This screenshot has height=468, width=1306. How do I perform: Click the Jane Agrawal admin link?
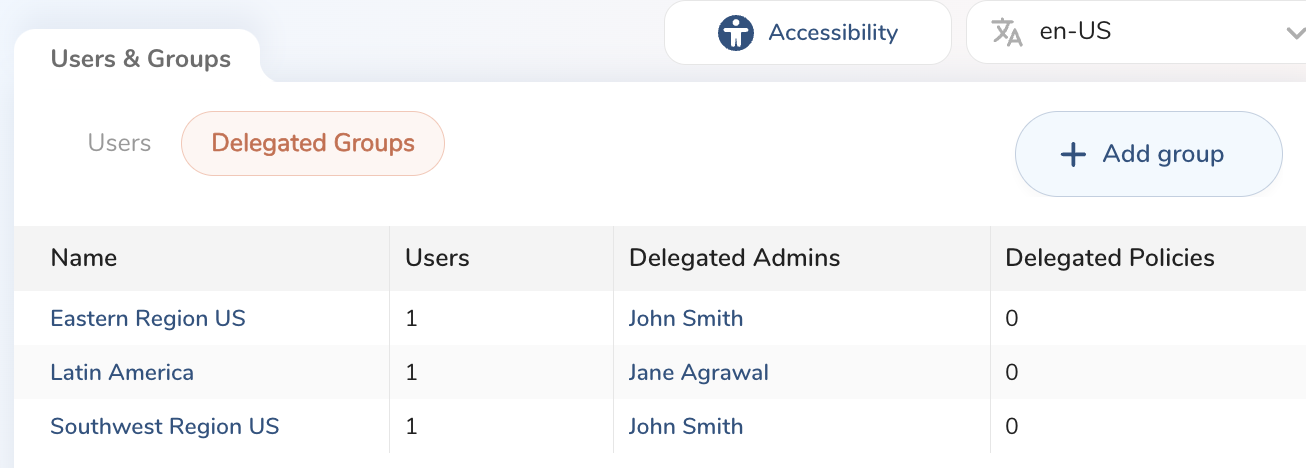pos(699,373)
